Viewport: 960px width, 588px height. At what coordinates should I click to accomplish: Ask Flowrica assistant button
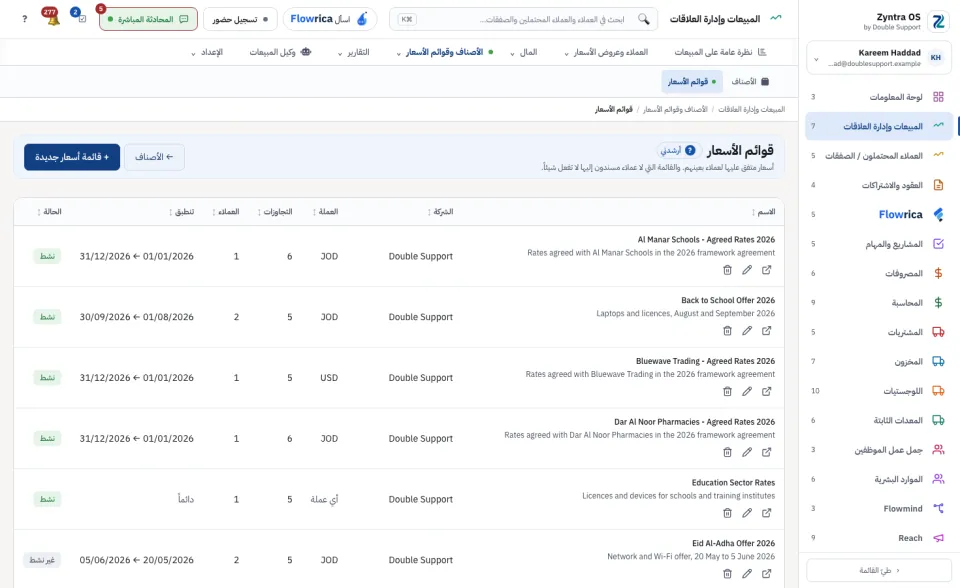pyautogui.click(x=329, y=19)
